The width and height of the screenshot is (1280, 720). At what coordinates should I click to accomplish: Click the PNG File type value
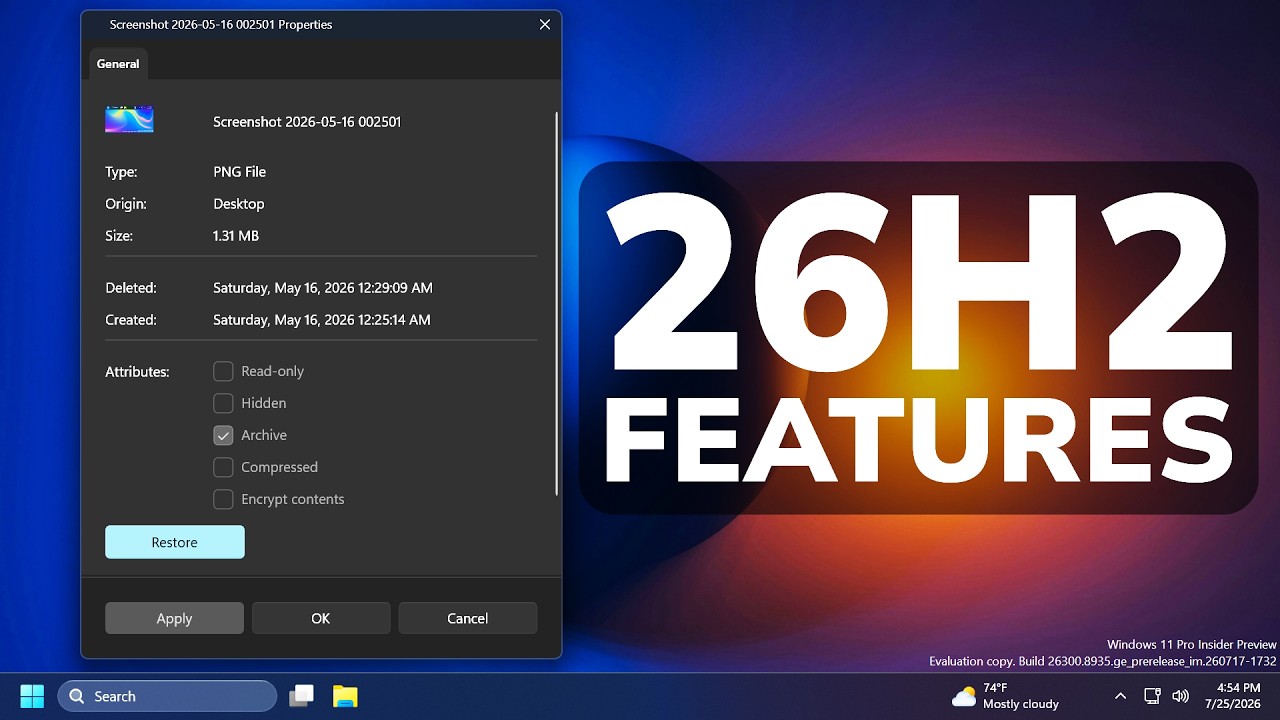240,172
